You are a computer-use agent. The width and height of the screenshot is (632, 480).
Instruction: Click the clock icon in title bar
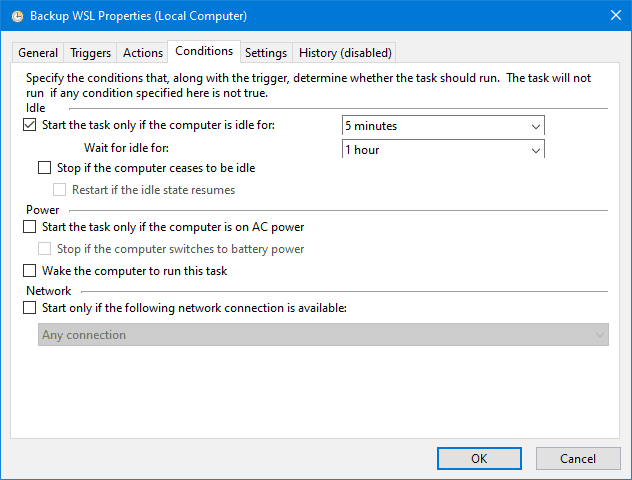pyautogui.click(x=16, y=16)
